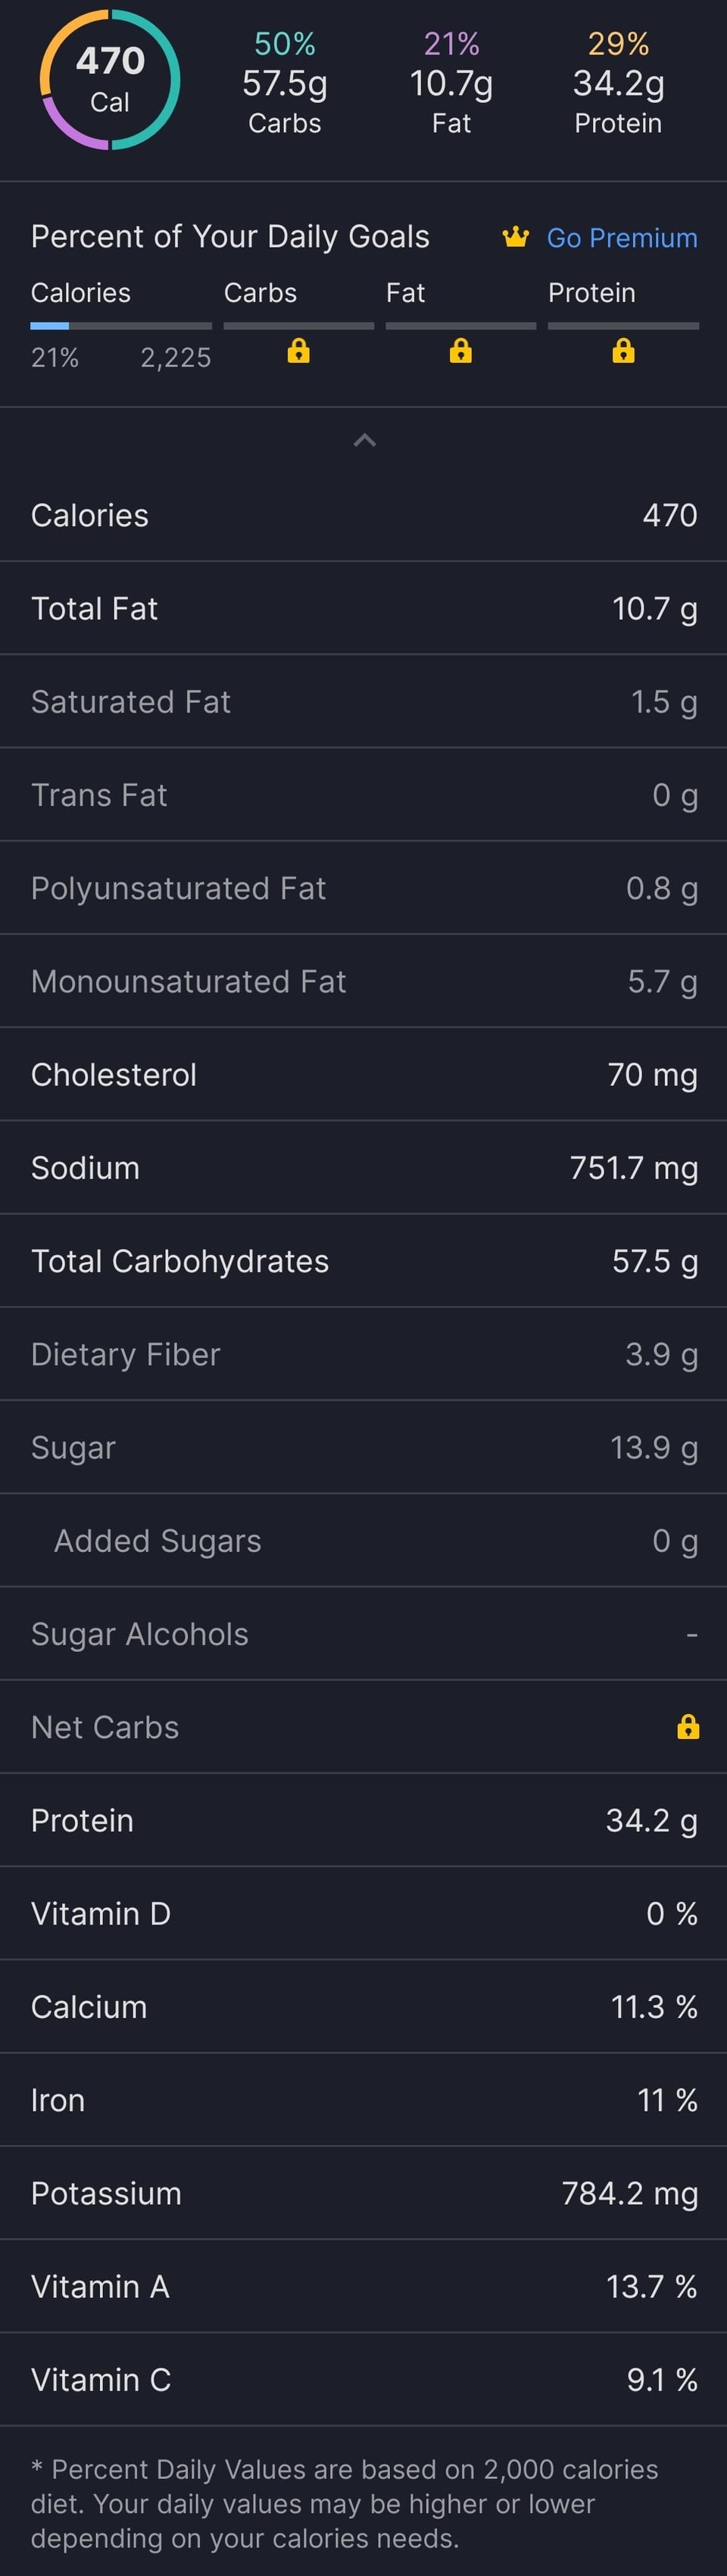Select the 50% Carbs macro summary
Image resolution: width=727 pixels, height=2576 pixels.
pyautogui.click(x=285, y=82)
